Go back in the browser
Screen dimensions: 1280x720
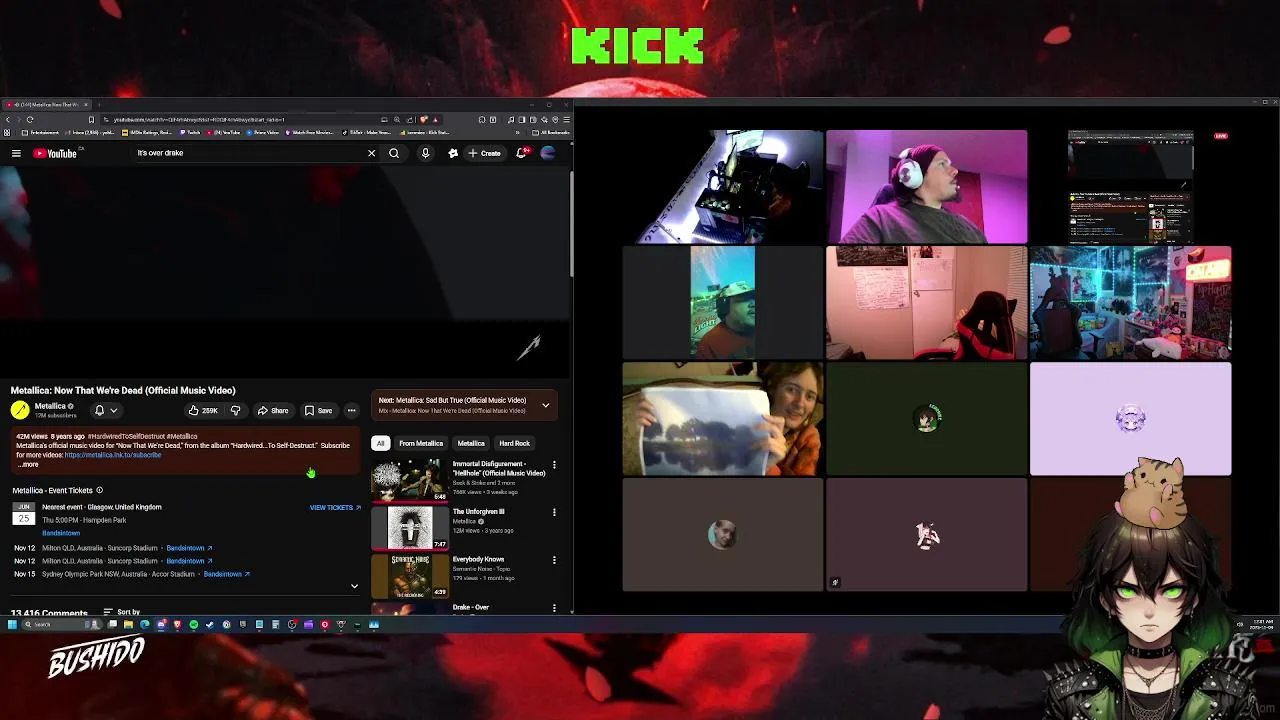(x=8, y=119)
